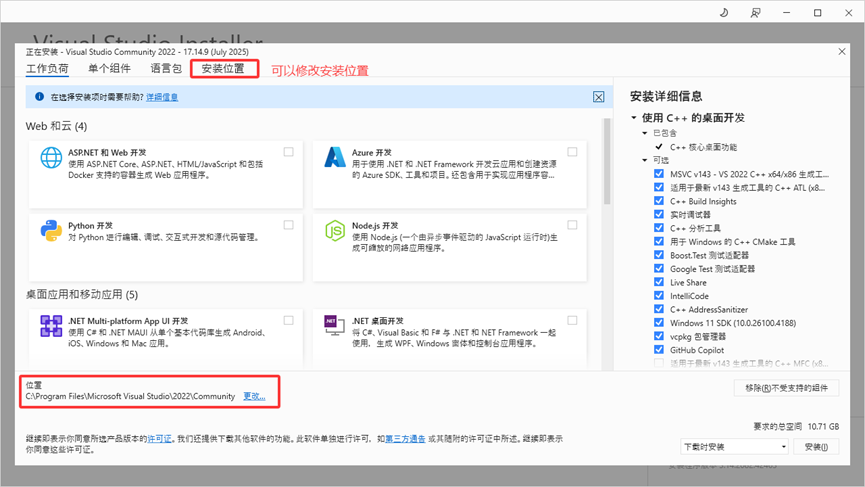Open the feedback icon in title bar
865x487 pixels.
click(755, 12)
